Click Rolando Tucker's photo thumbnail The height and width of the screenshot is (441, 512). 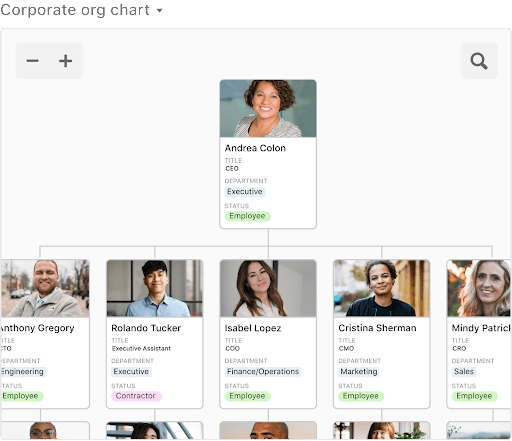click(x=155, y=288)
